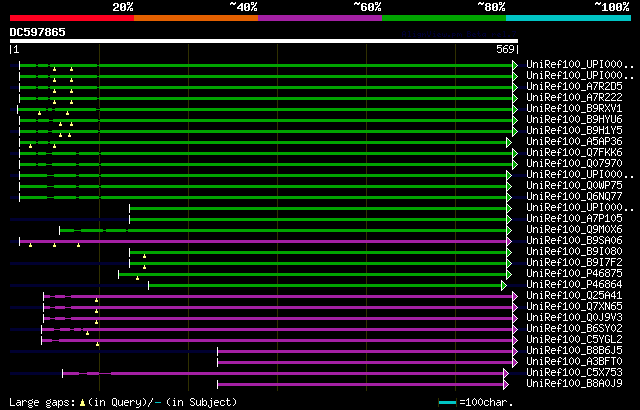This screenshot has height=410, width=640.
Task: Click the purple alignment bar of B8A0J9
Action: (x=361, y=385)
